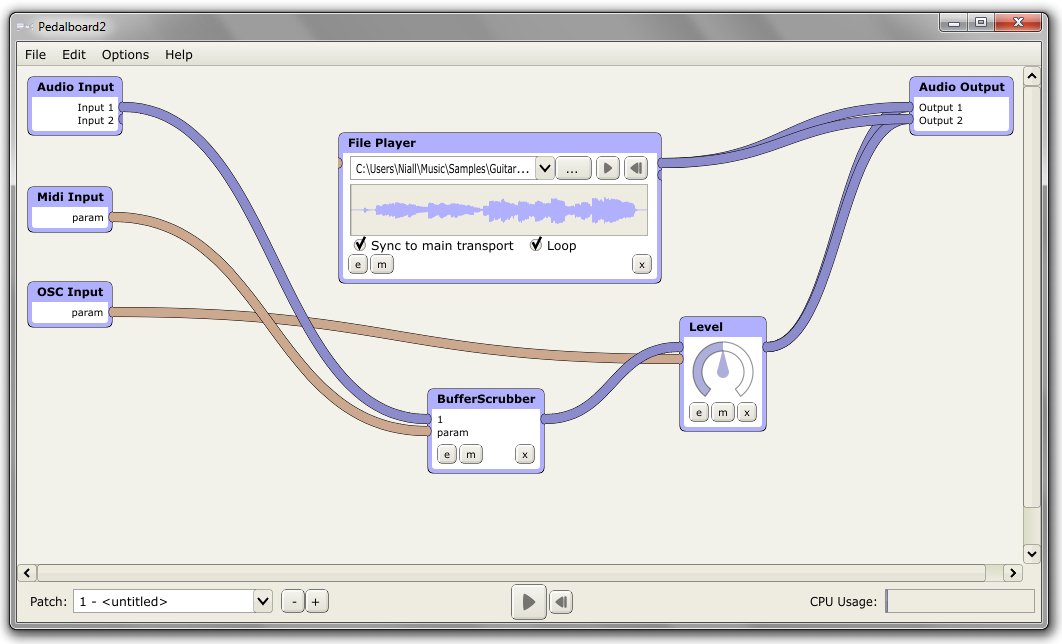The width and height of the screenshot is (1062, 644).
Task: Expand the Patch selection dropdown
Action: pos(263,601)
